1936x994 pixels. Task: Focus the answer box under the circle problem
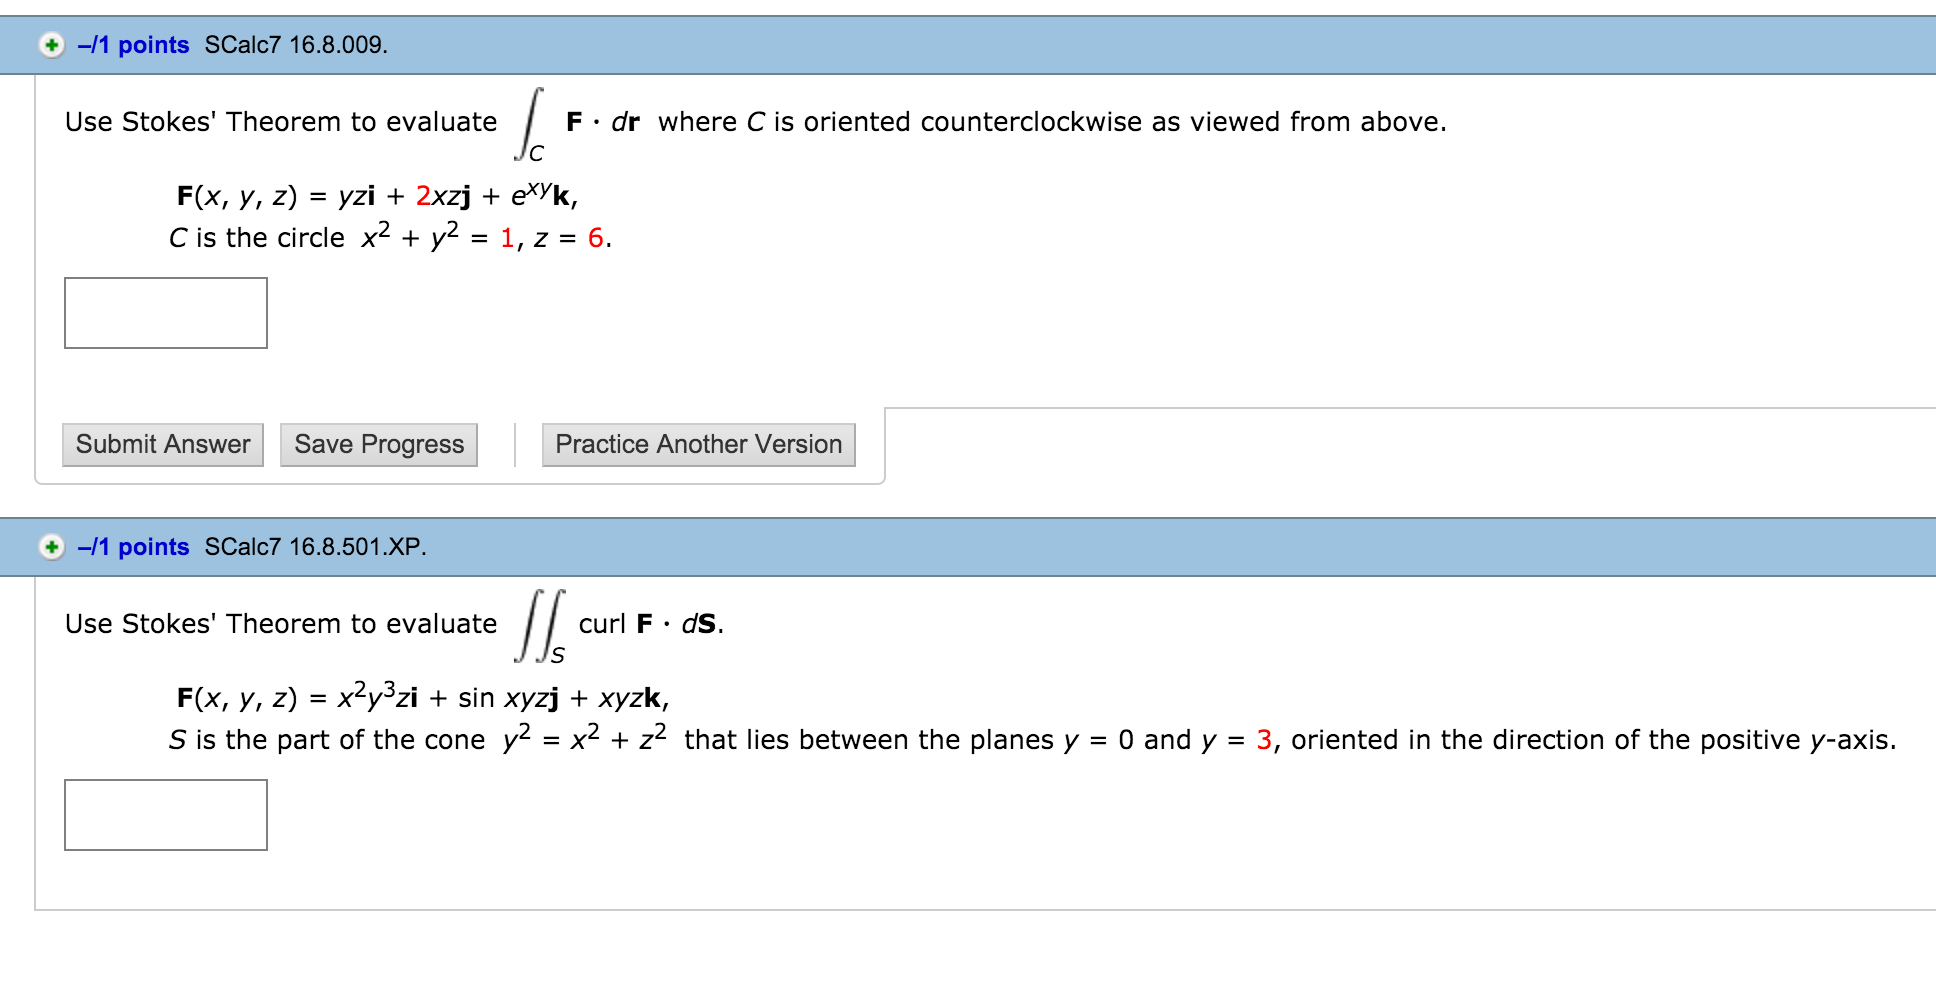(166, 313)
